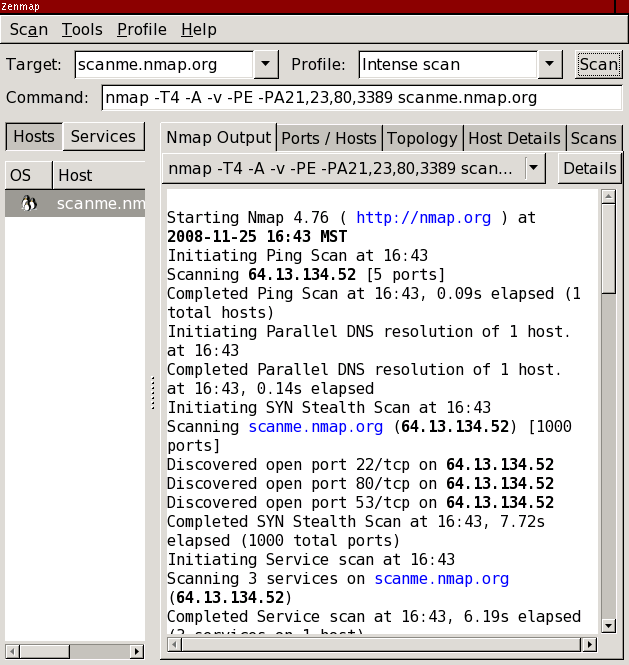Start the scan with Scan button
Screen dimensions: 629x665
coord(598,64)
